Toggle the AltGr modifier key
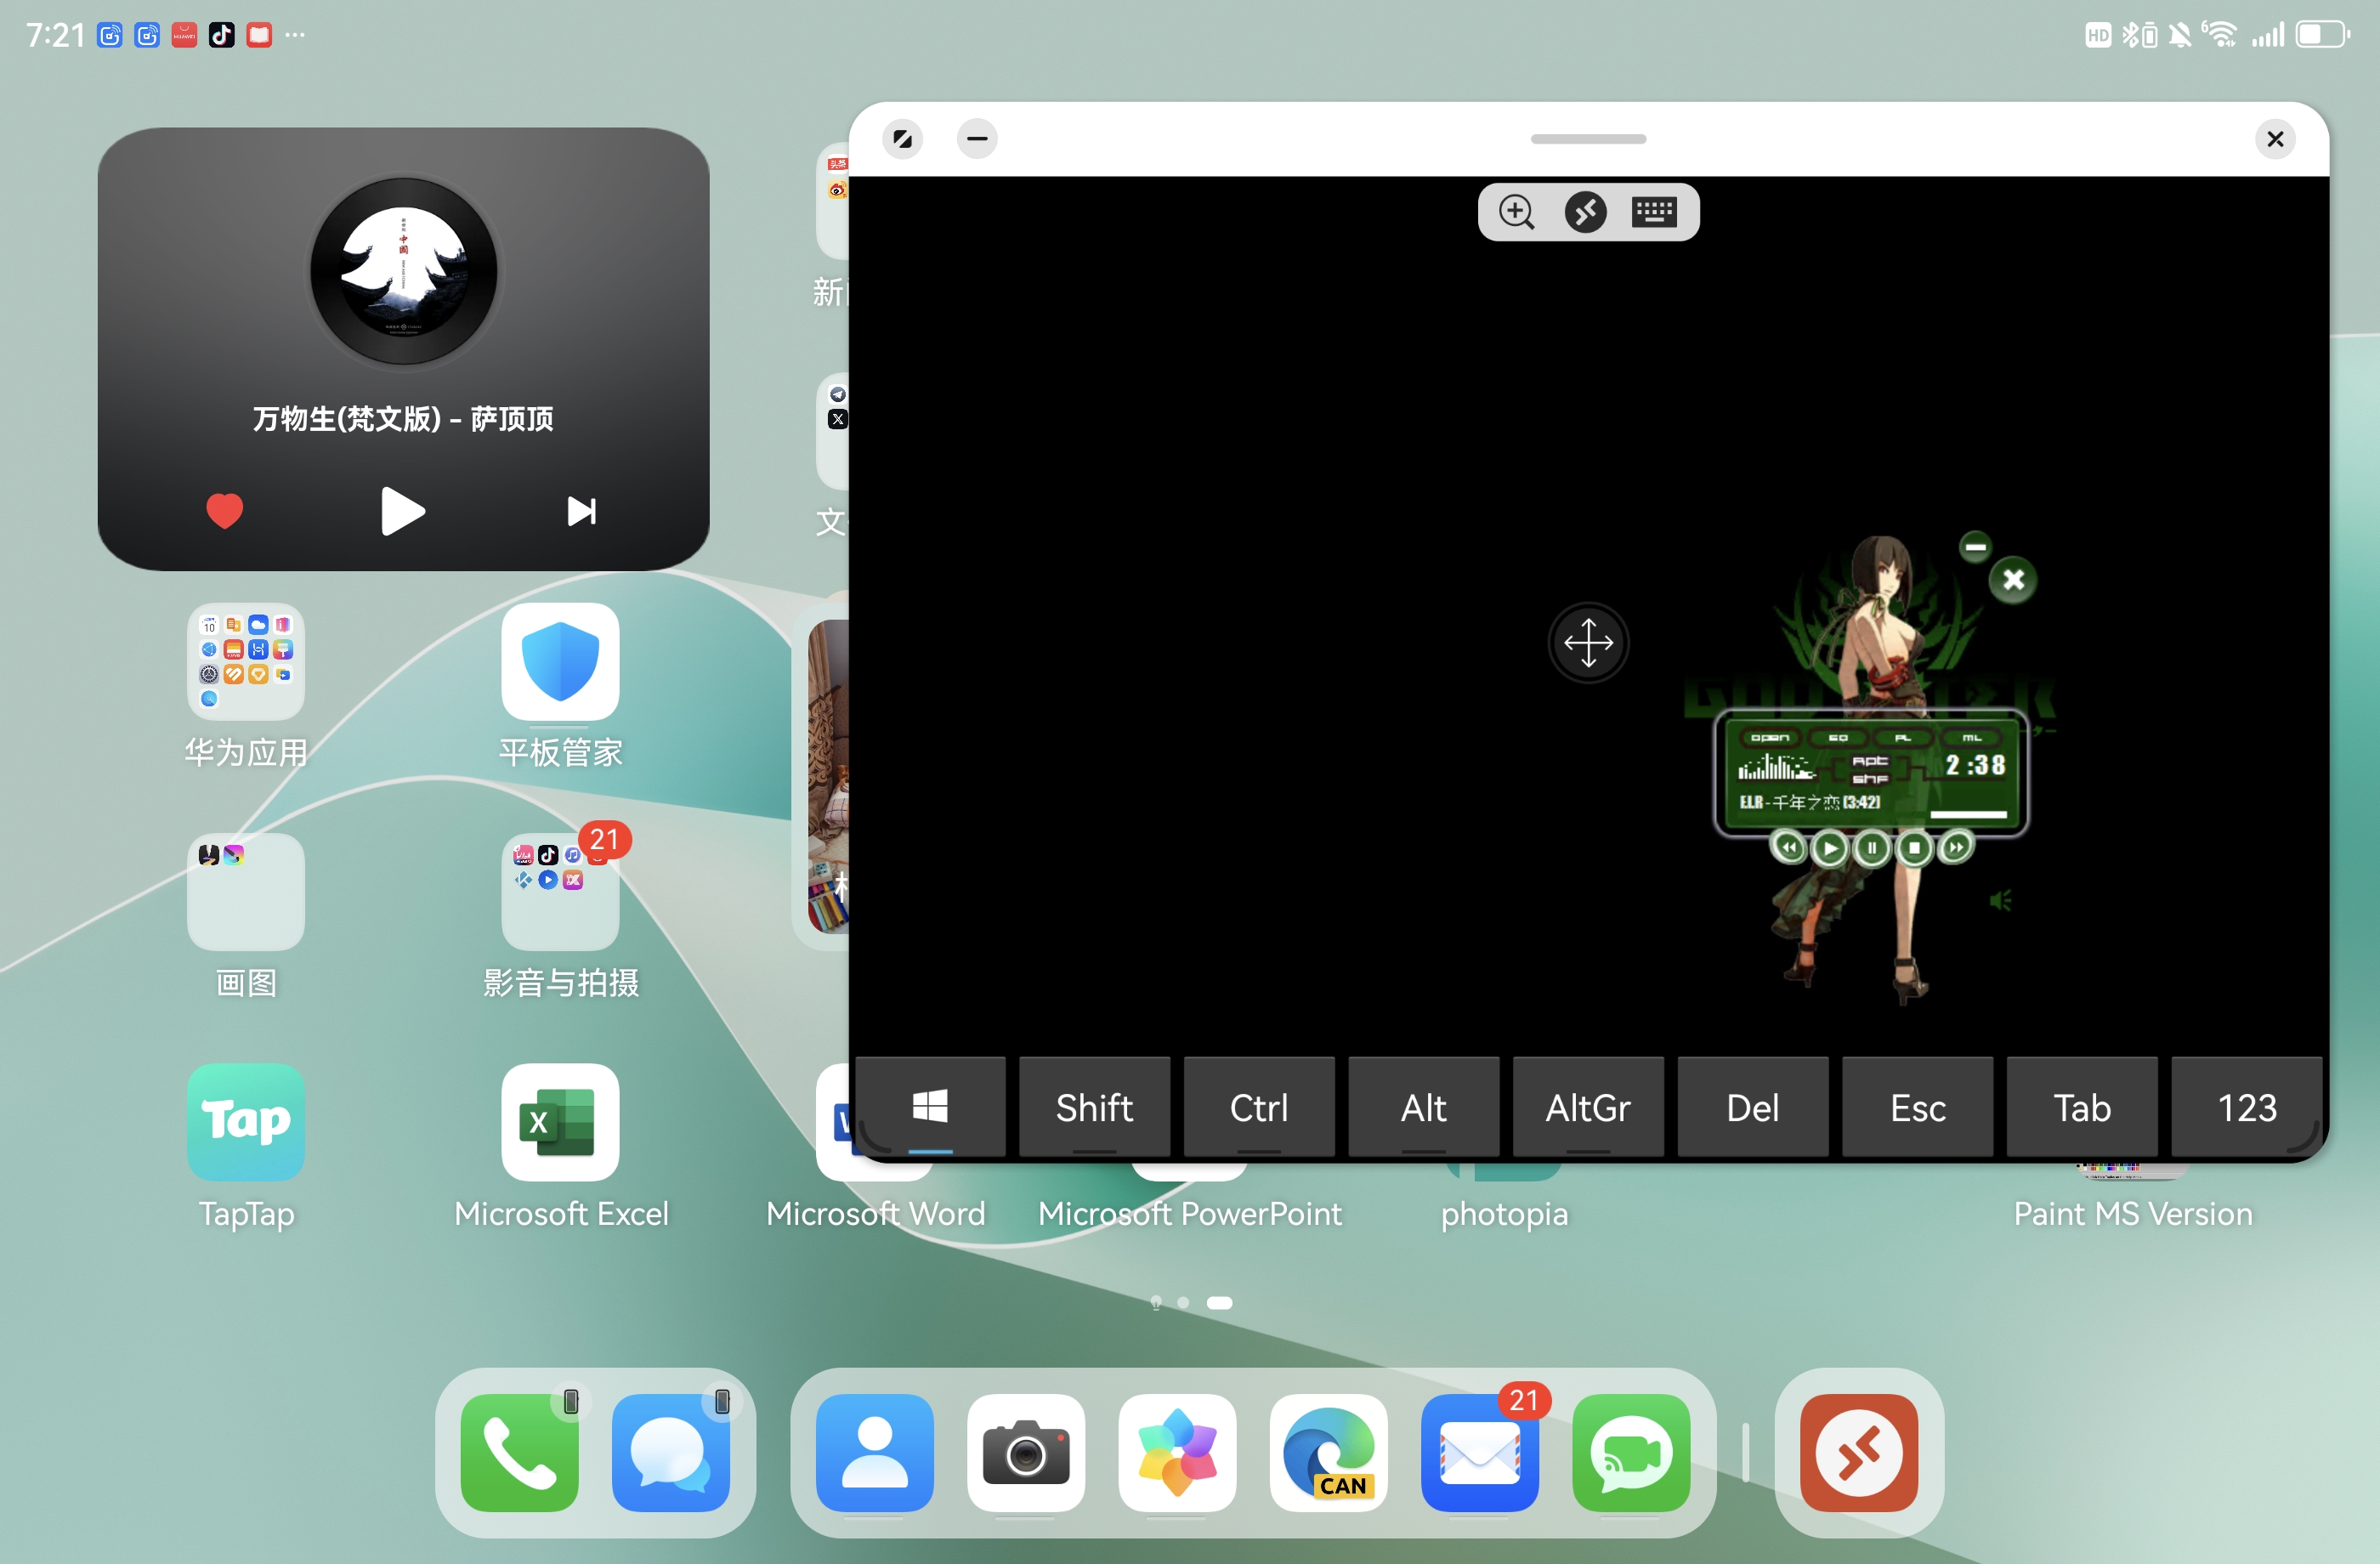This screenshot has width=2380, height=1564. click(x=1588, y=1107)
